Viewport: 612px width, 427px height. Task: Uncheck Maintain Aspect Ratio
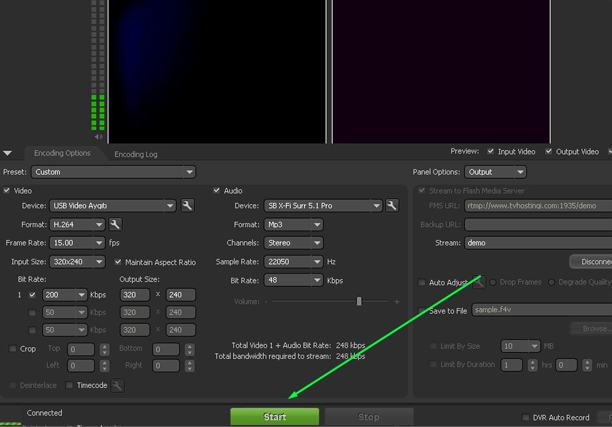point(118,262)
